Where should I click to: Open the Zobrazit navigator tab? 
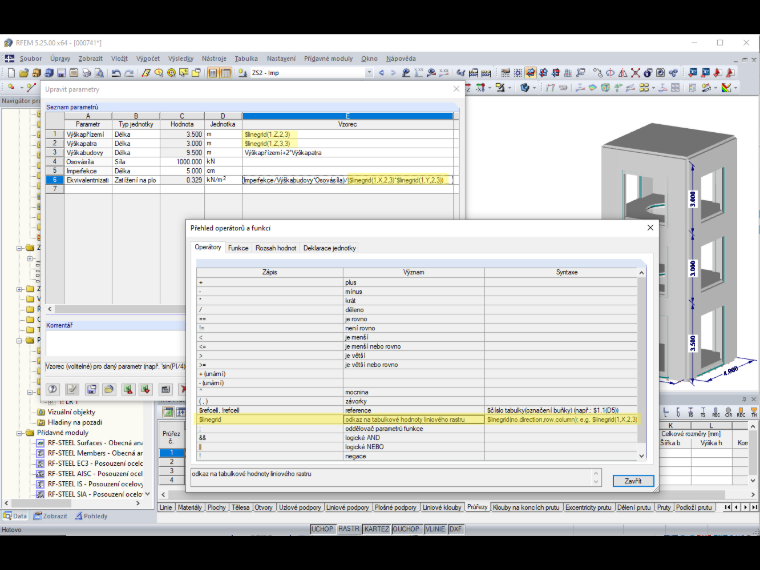50,516
